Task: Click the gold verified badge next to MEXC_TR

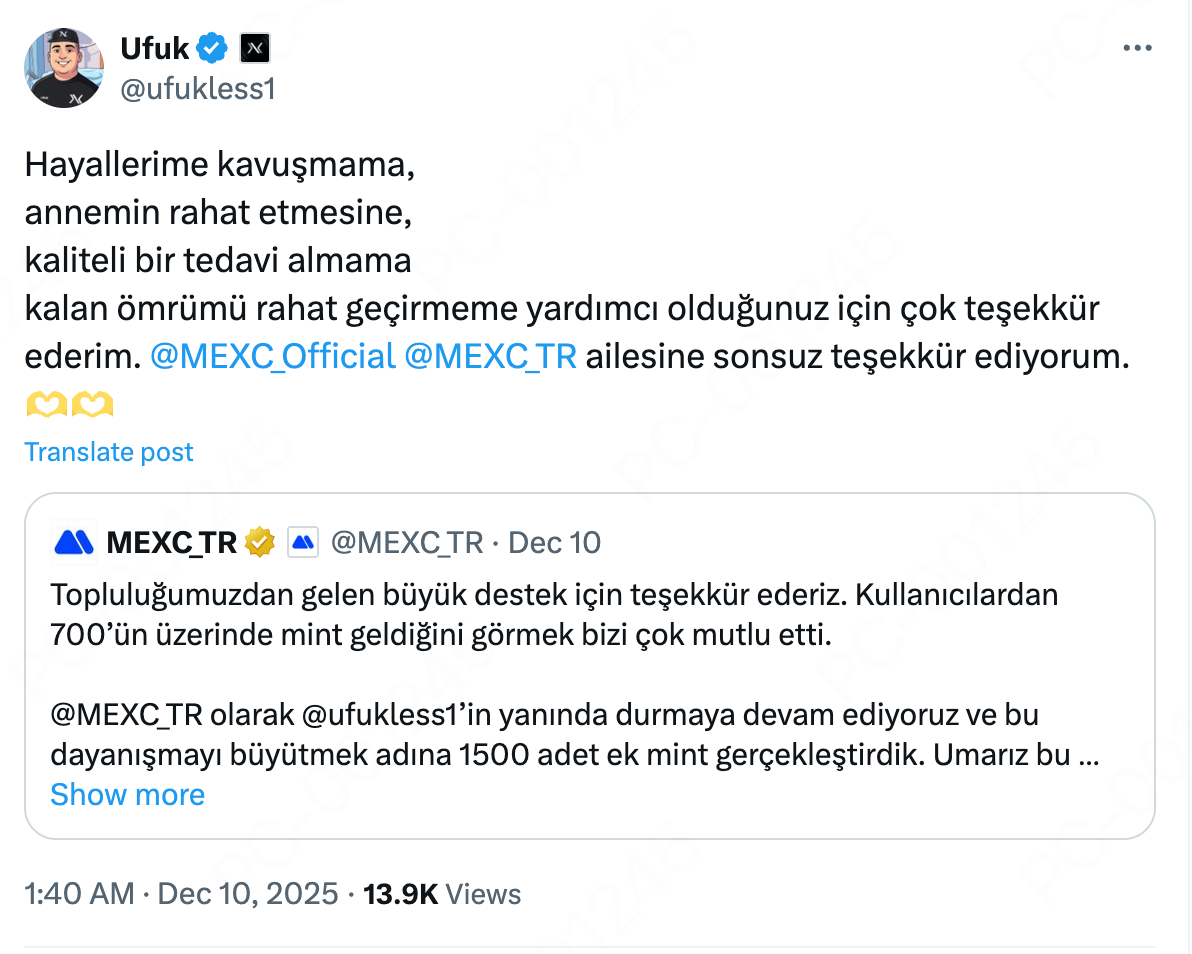Action: (259, 542)
